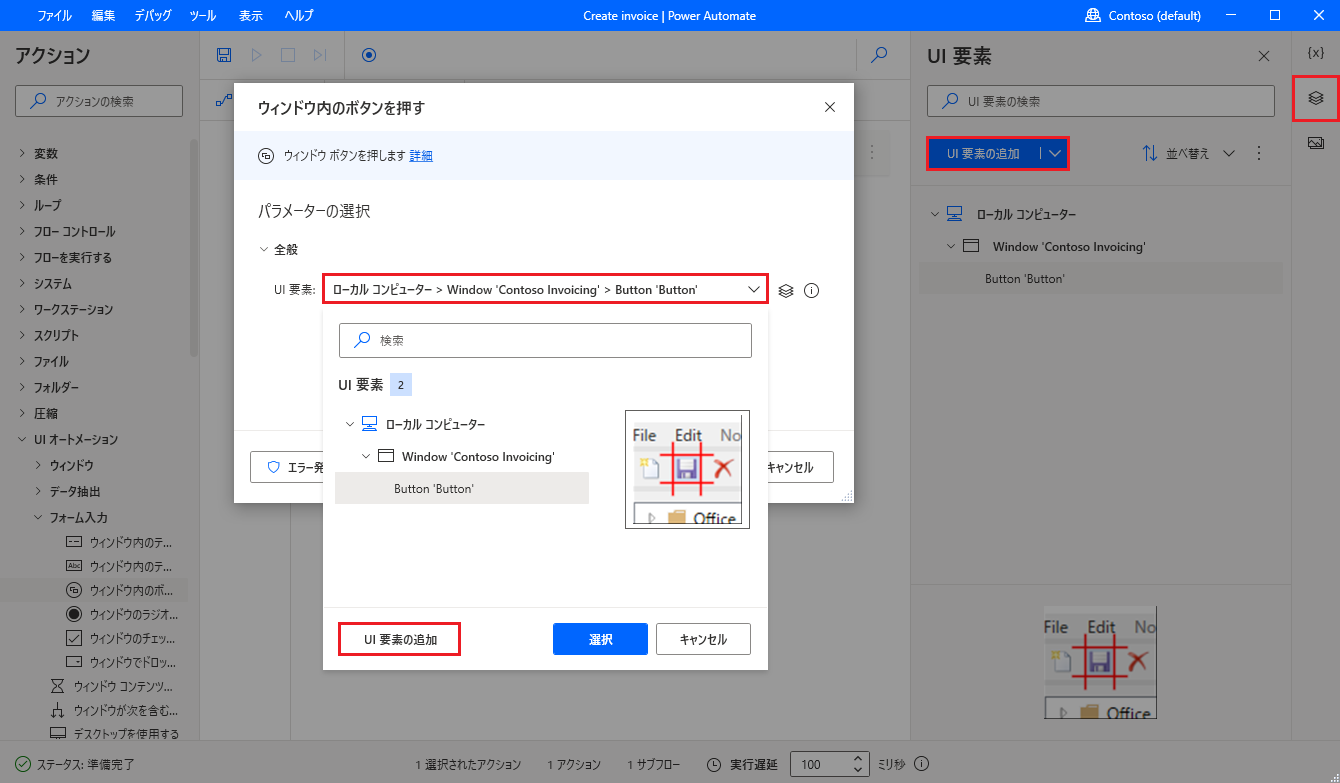Open the 表示 menu
Image resolution: width=1340 pixels, height=783 pixels.
click(251, 15)
